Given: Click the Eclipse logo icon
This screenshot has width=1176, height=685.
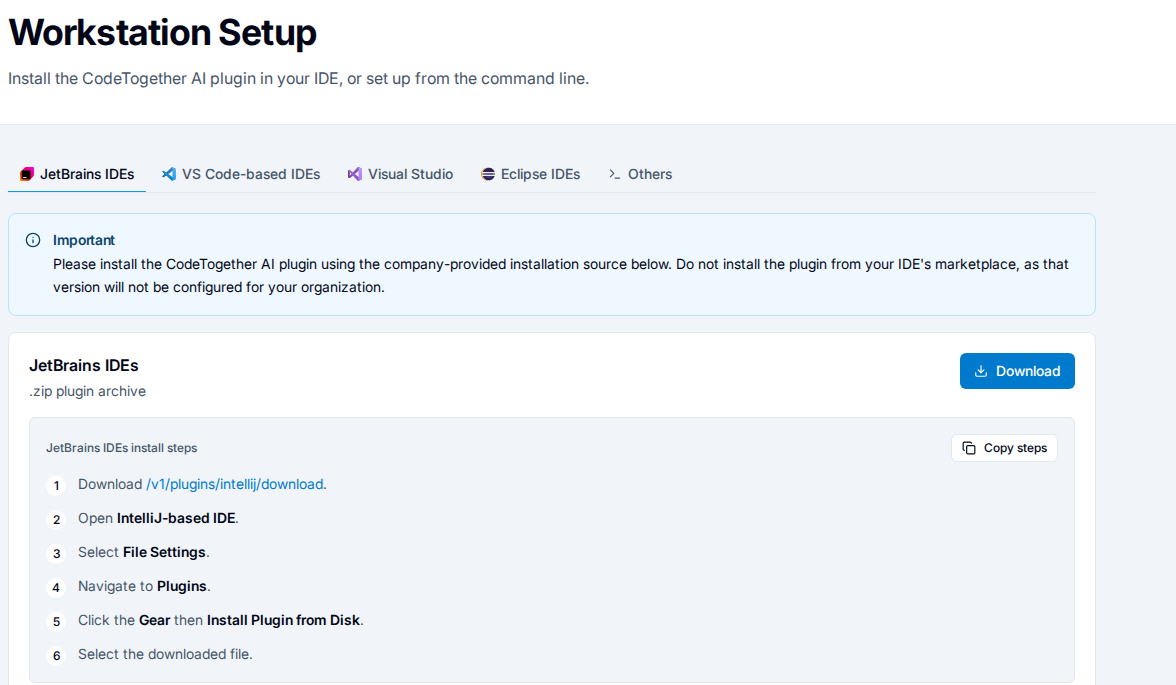Looking at the screenshot, I should tap(488, 174).
